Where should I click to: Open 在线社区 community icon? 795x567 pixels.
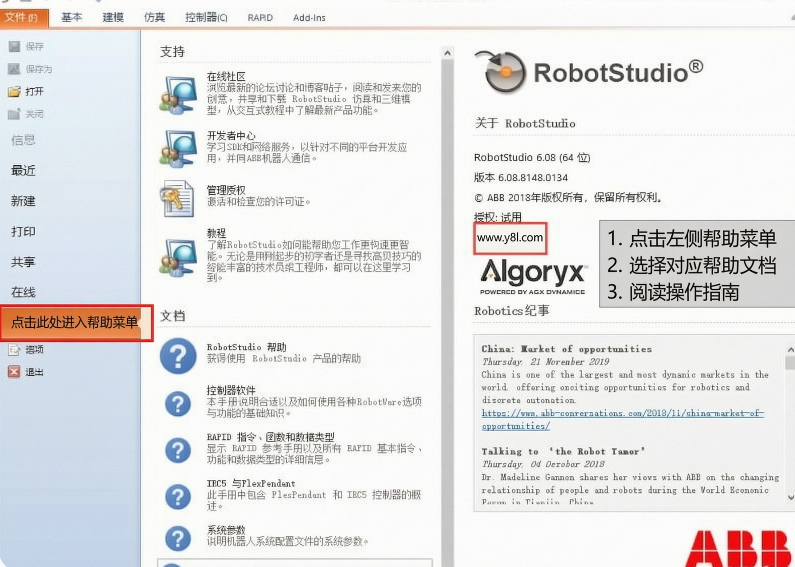177,95
